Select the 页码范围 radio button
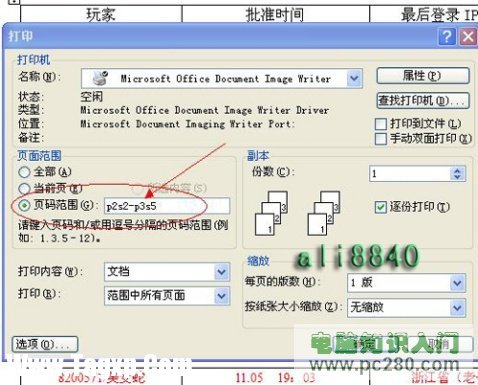 coord(24,205)
